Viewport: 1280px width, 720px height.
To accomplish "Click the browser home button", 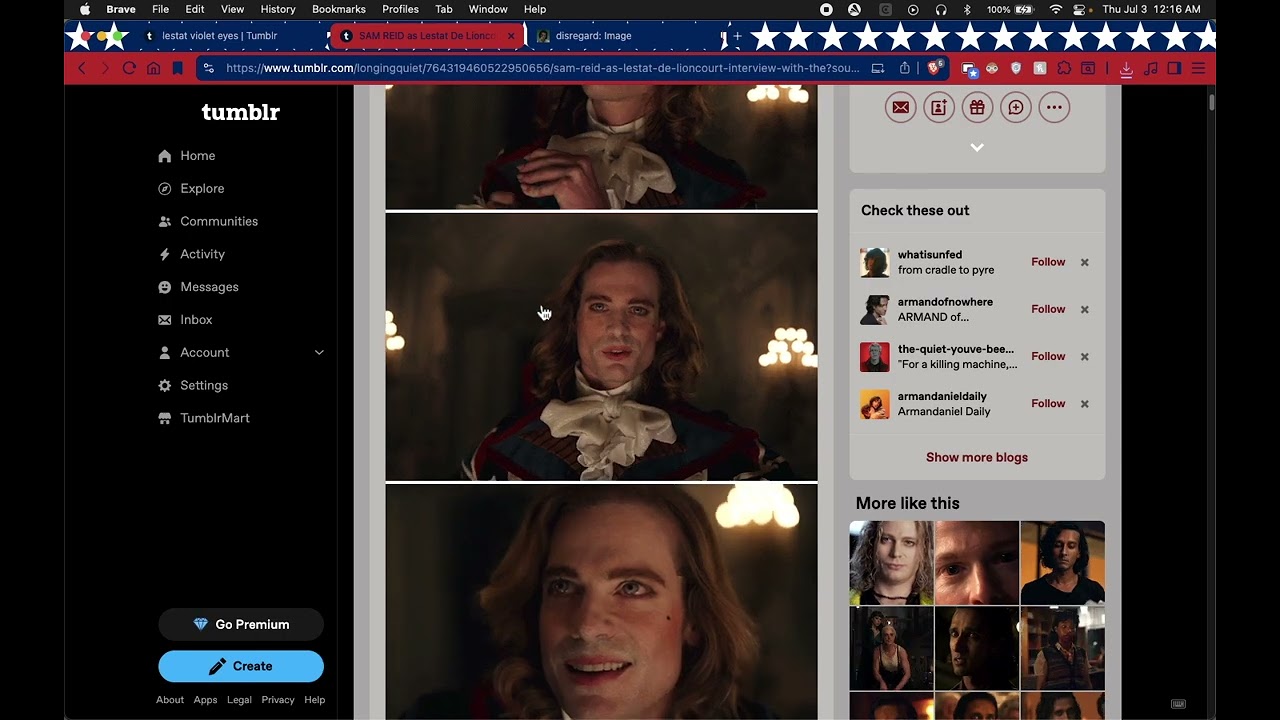I will pyautogui.click(x=153, y=68).
